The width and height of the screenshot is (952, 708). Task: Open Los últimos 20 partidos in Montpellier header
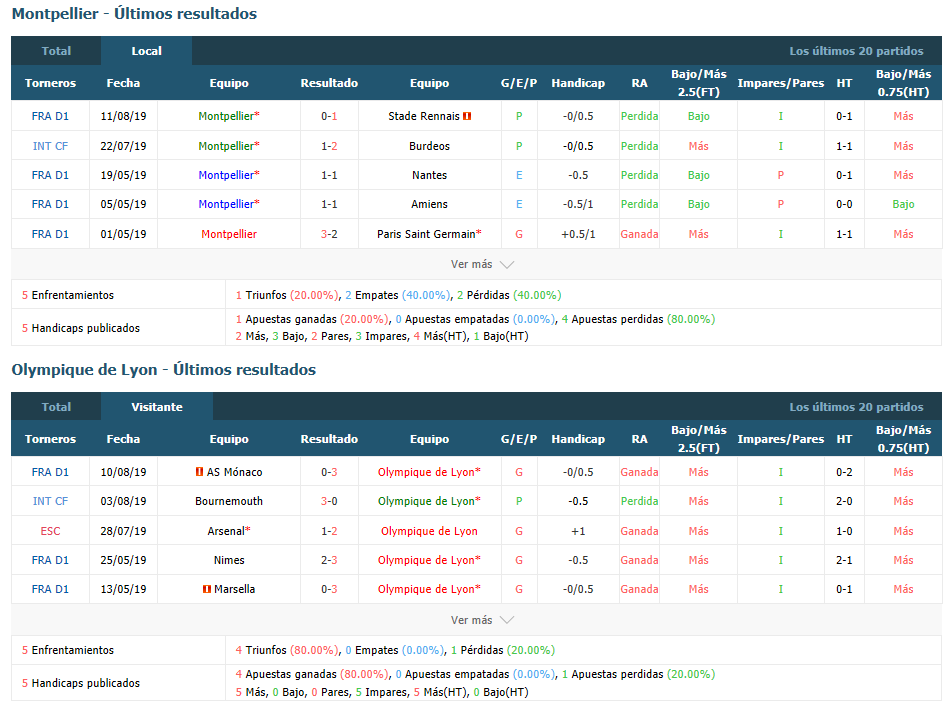point(856,51)
